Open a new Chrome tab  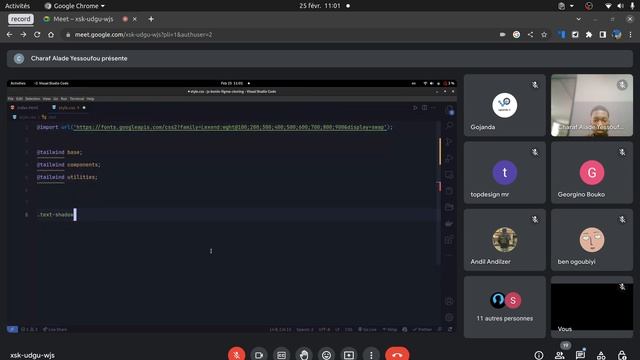[151, 19]
